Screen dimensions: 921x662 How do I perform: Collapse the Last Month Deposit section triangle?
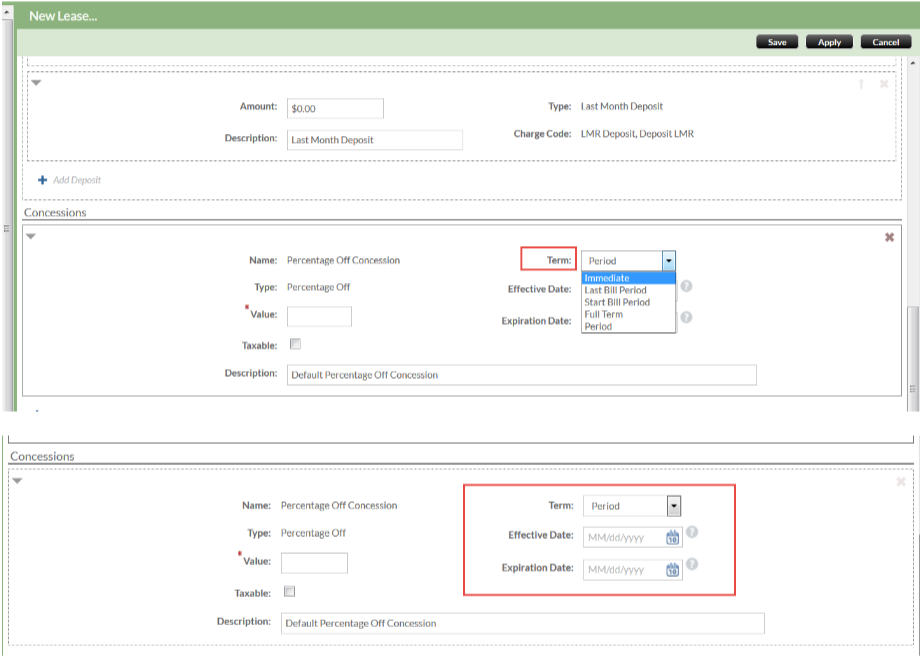pos(36,83)
